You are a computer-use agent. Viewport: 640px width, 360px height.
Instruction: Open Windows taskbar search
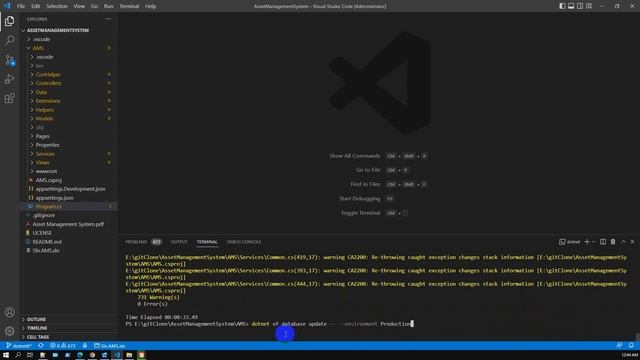(x=18, y=355)
